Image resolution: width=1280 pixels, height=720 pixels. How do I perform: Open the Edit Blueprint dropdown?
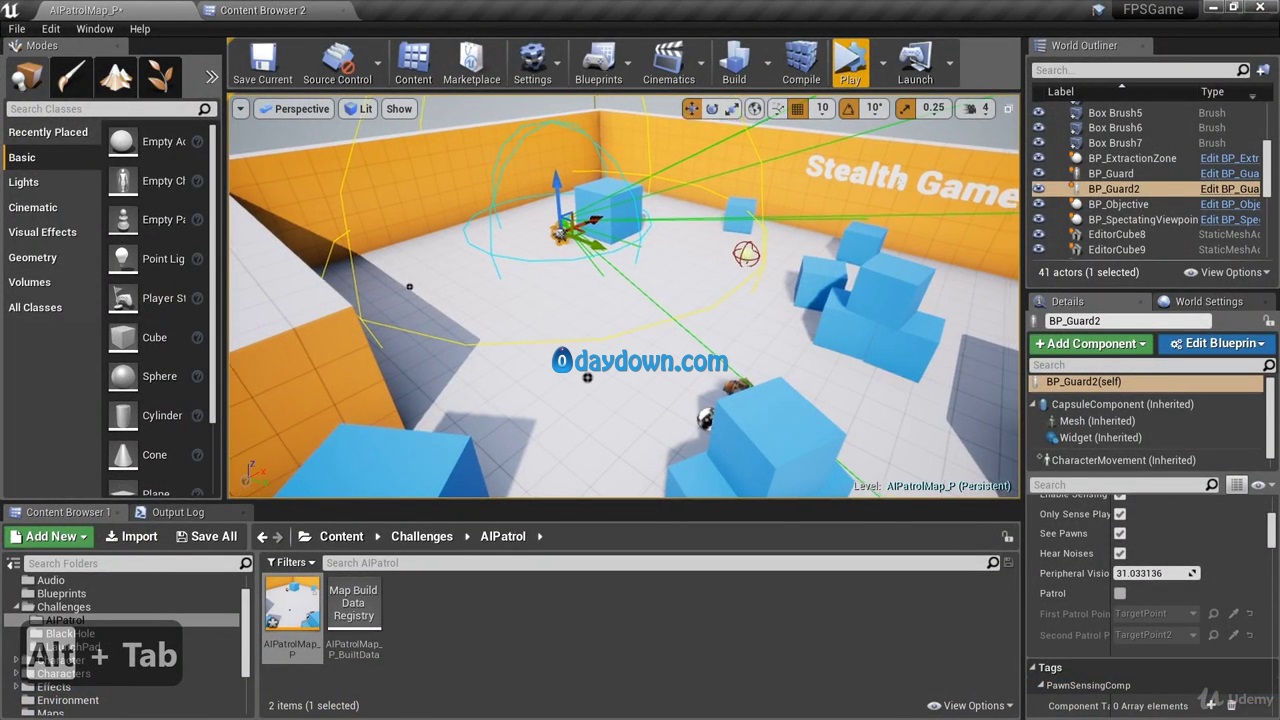coord(1217,343)
